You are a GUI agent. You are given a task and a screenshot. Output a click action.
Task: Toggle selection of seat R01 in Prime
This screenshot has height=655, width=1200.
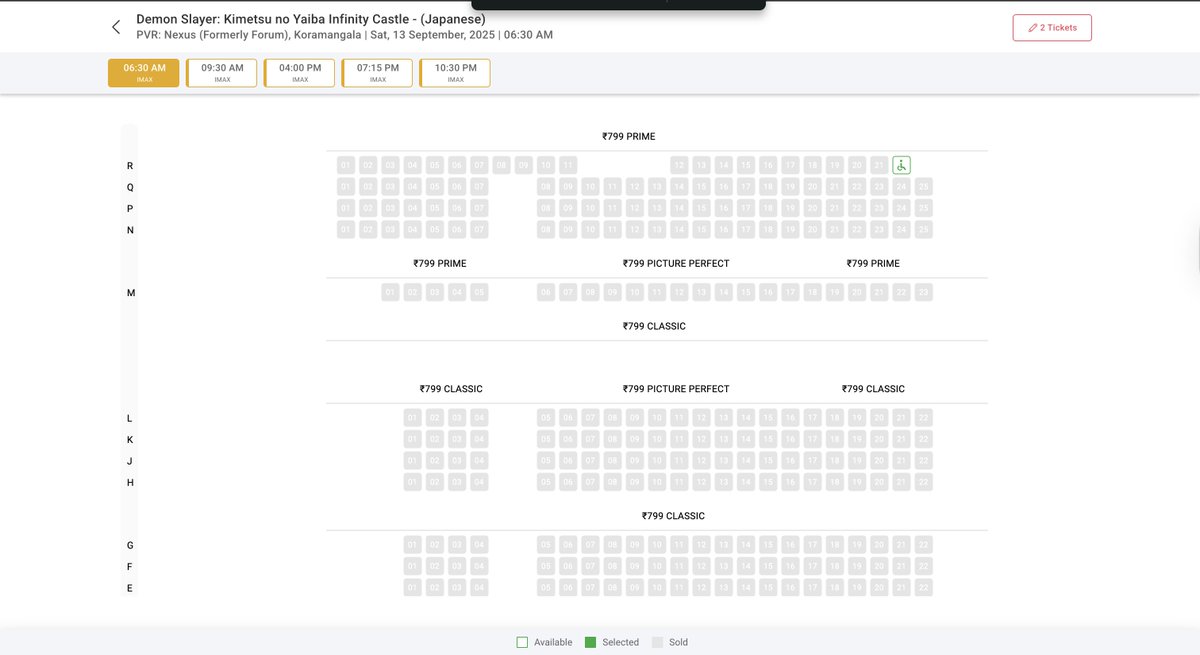(345, 164)
